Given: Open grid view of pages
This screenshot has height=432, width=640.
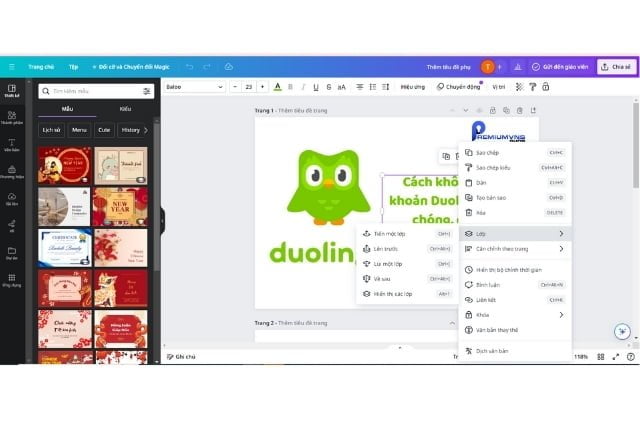Looking at the screenshot, I should coord(601,356).
